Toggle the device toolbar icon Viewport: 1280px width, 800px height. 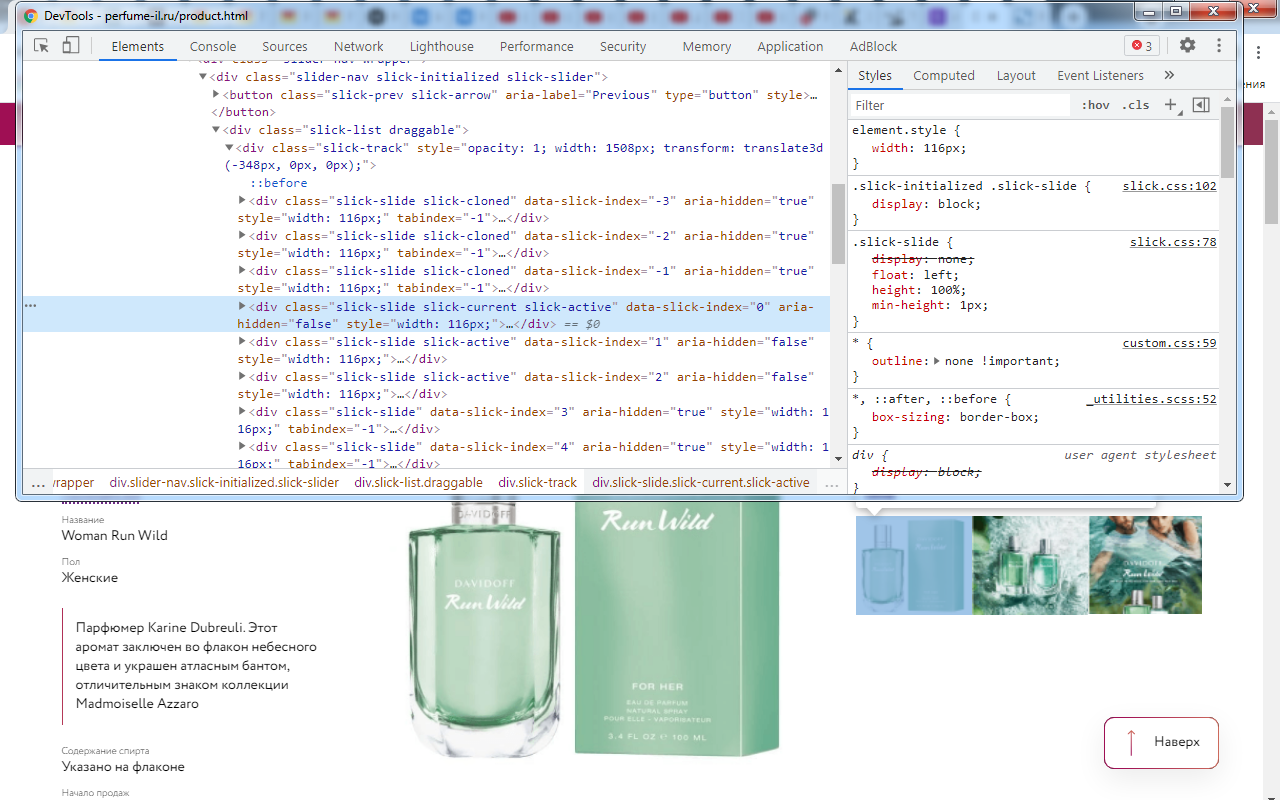click(x=70, y=46)
